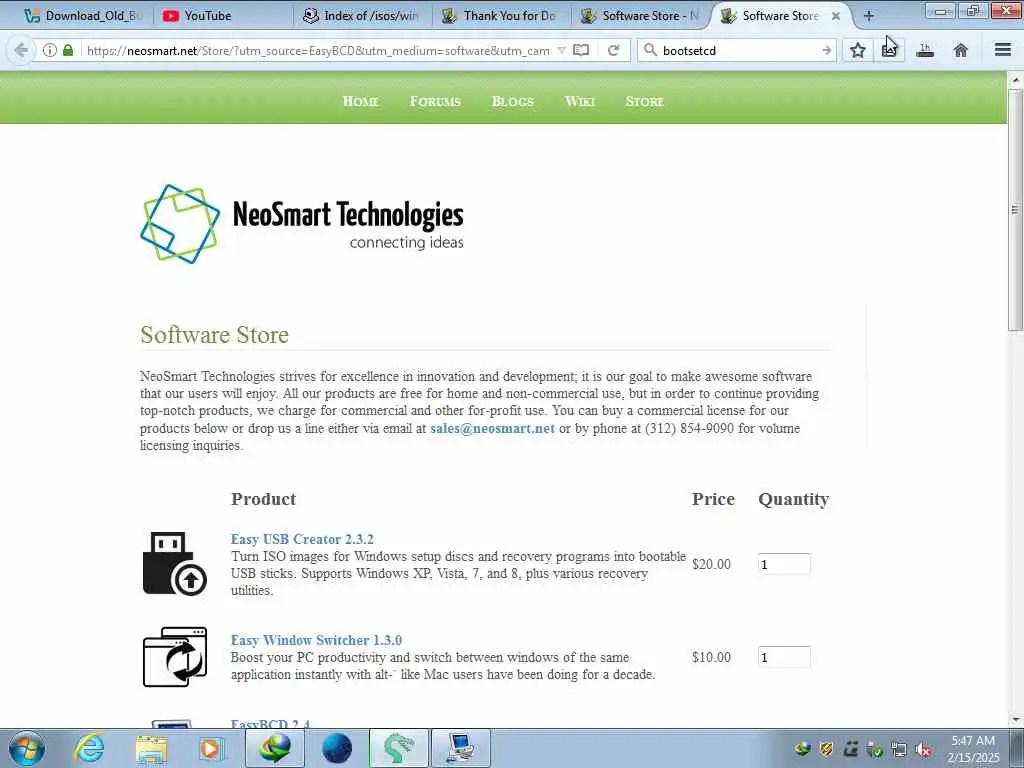This screenshot has width=1024, height=768.
Task: Switch to the inactive Software Store - N tab
Action: pyautogui.click(x=640, y=16)
